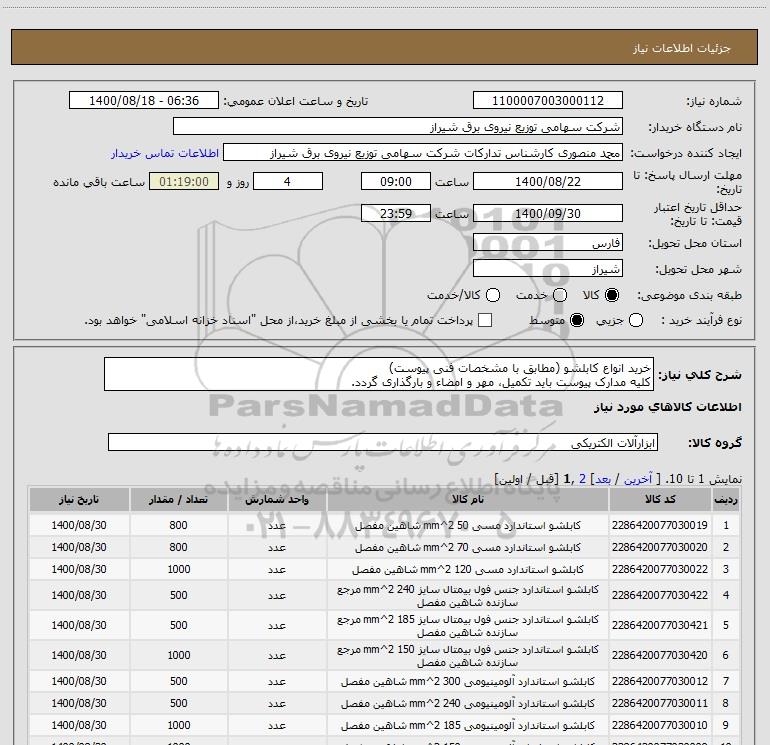Click the need date in row 1
770x745 pixels.
pos(79,525)
